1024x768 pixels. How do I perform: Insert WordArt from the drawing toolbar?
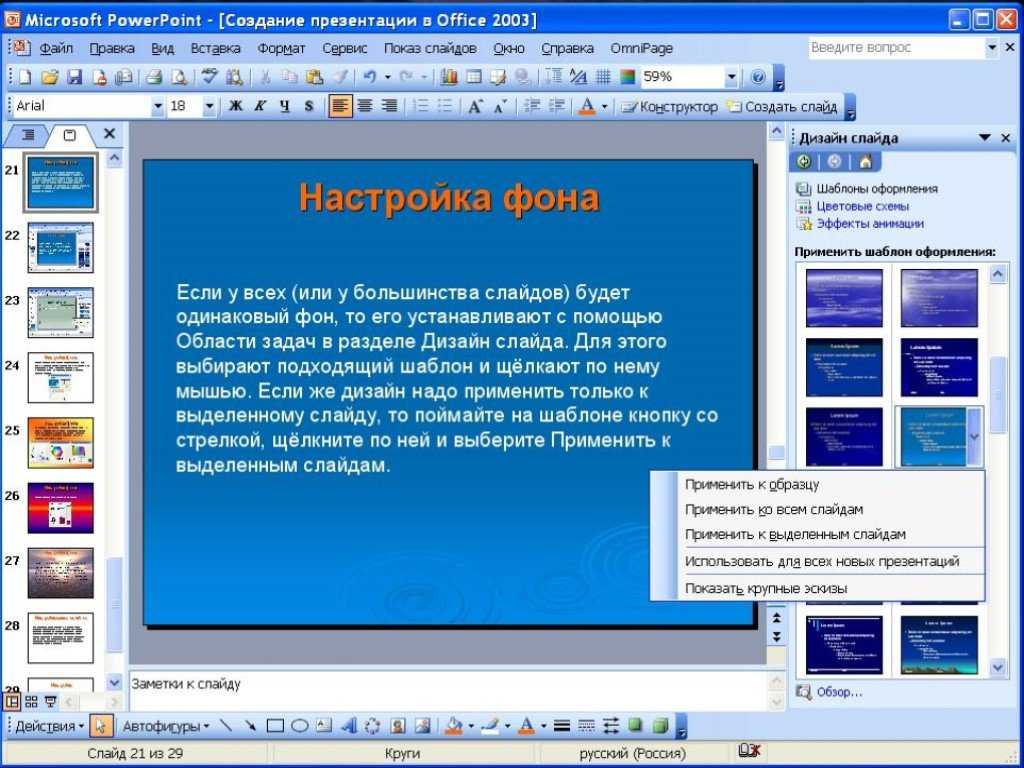coord(349,726)
